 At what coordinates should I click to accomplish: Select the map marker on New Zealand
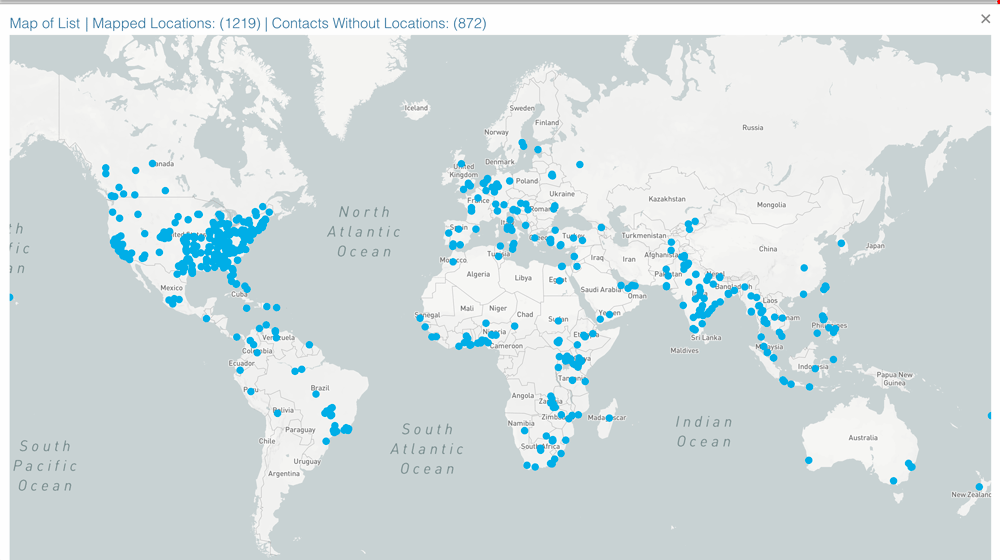click(979, 487)
